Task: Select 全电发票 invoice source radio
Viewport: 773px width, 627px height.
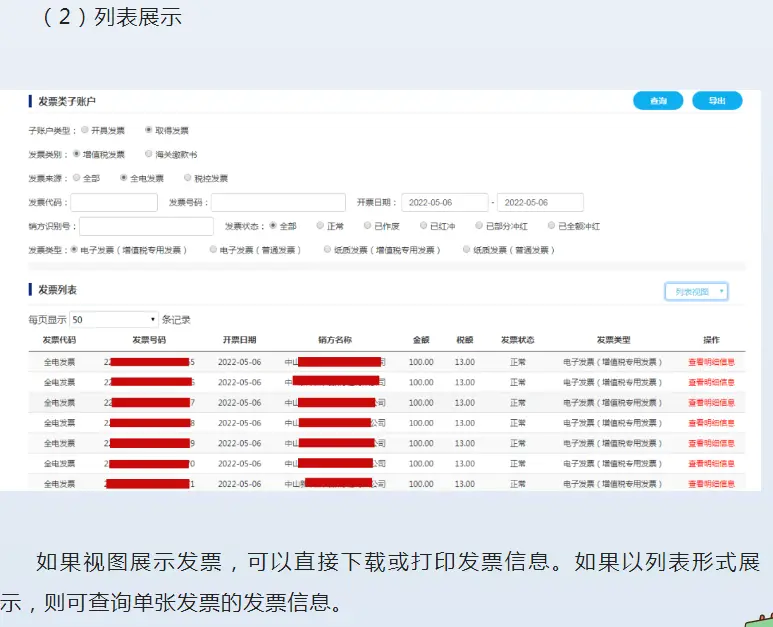Action: pyautogui.click(x=124, y=178)
